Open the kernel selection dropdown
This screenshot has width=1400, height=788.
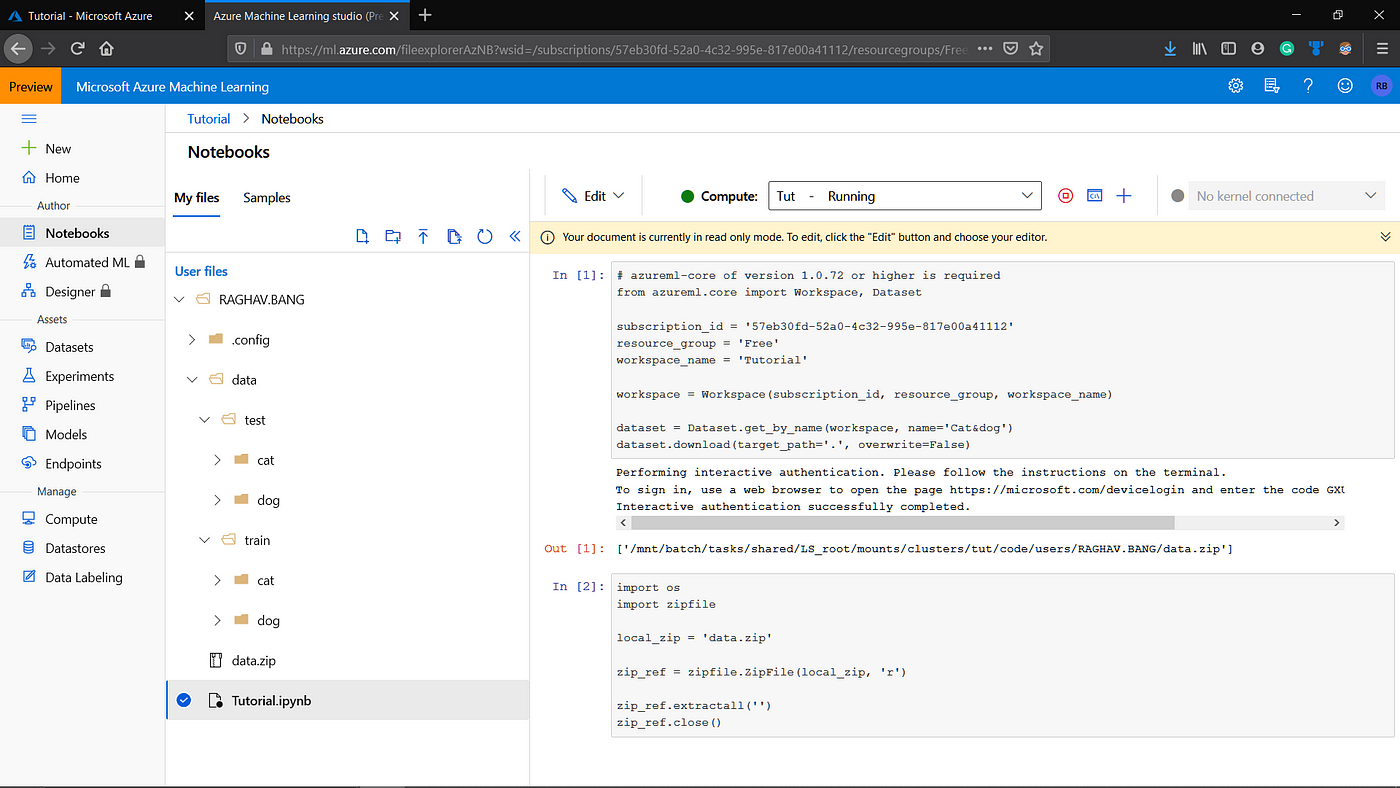[1287, 196]
